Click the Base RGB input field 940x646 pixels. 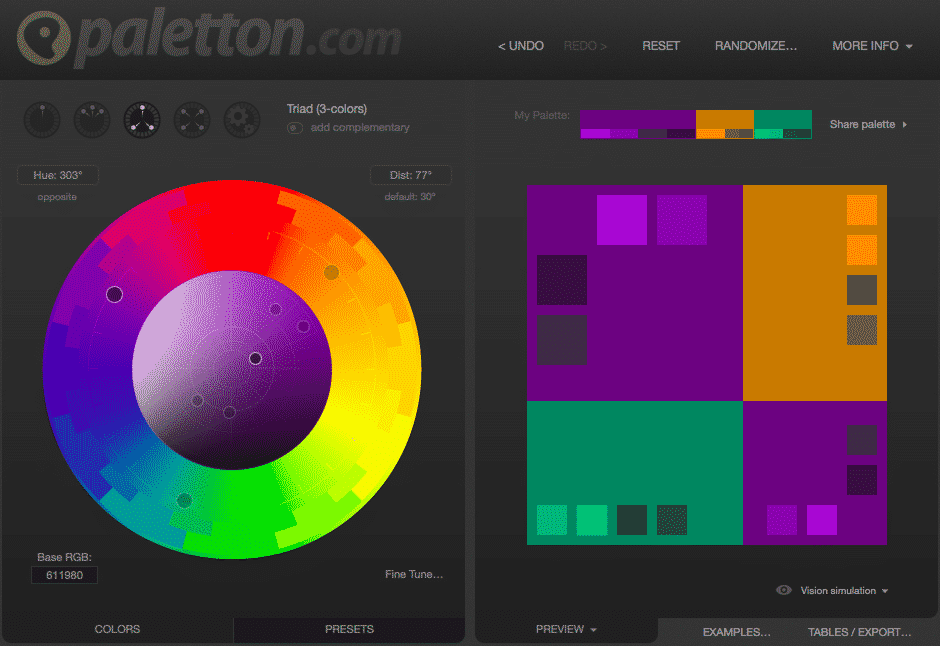[x=64, y=575]
